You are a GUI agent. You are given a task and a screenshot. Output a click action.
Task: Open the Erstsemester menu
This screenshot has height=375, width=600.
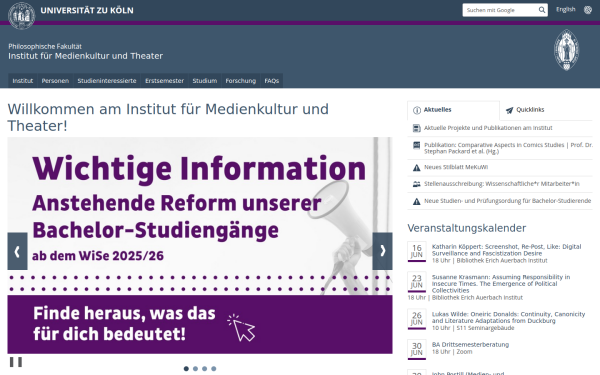(x=165, y=81)
